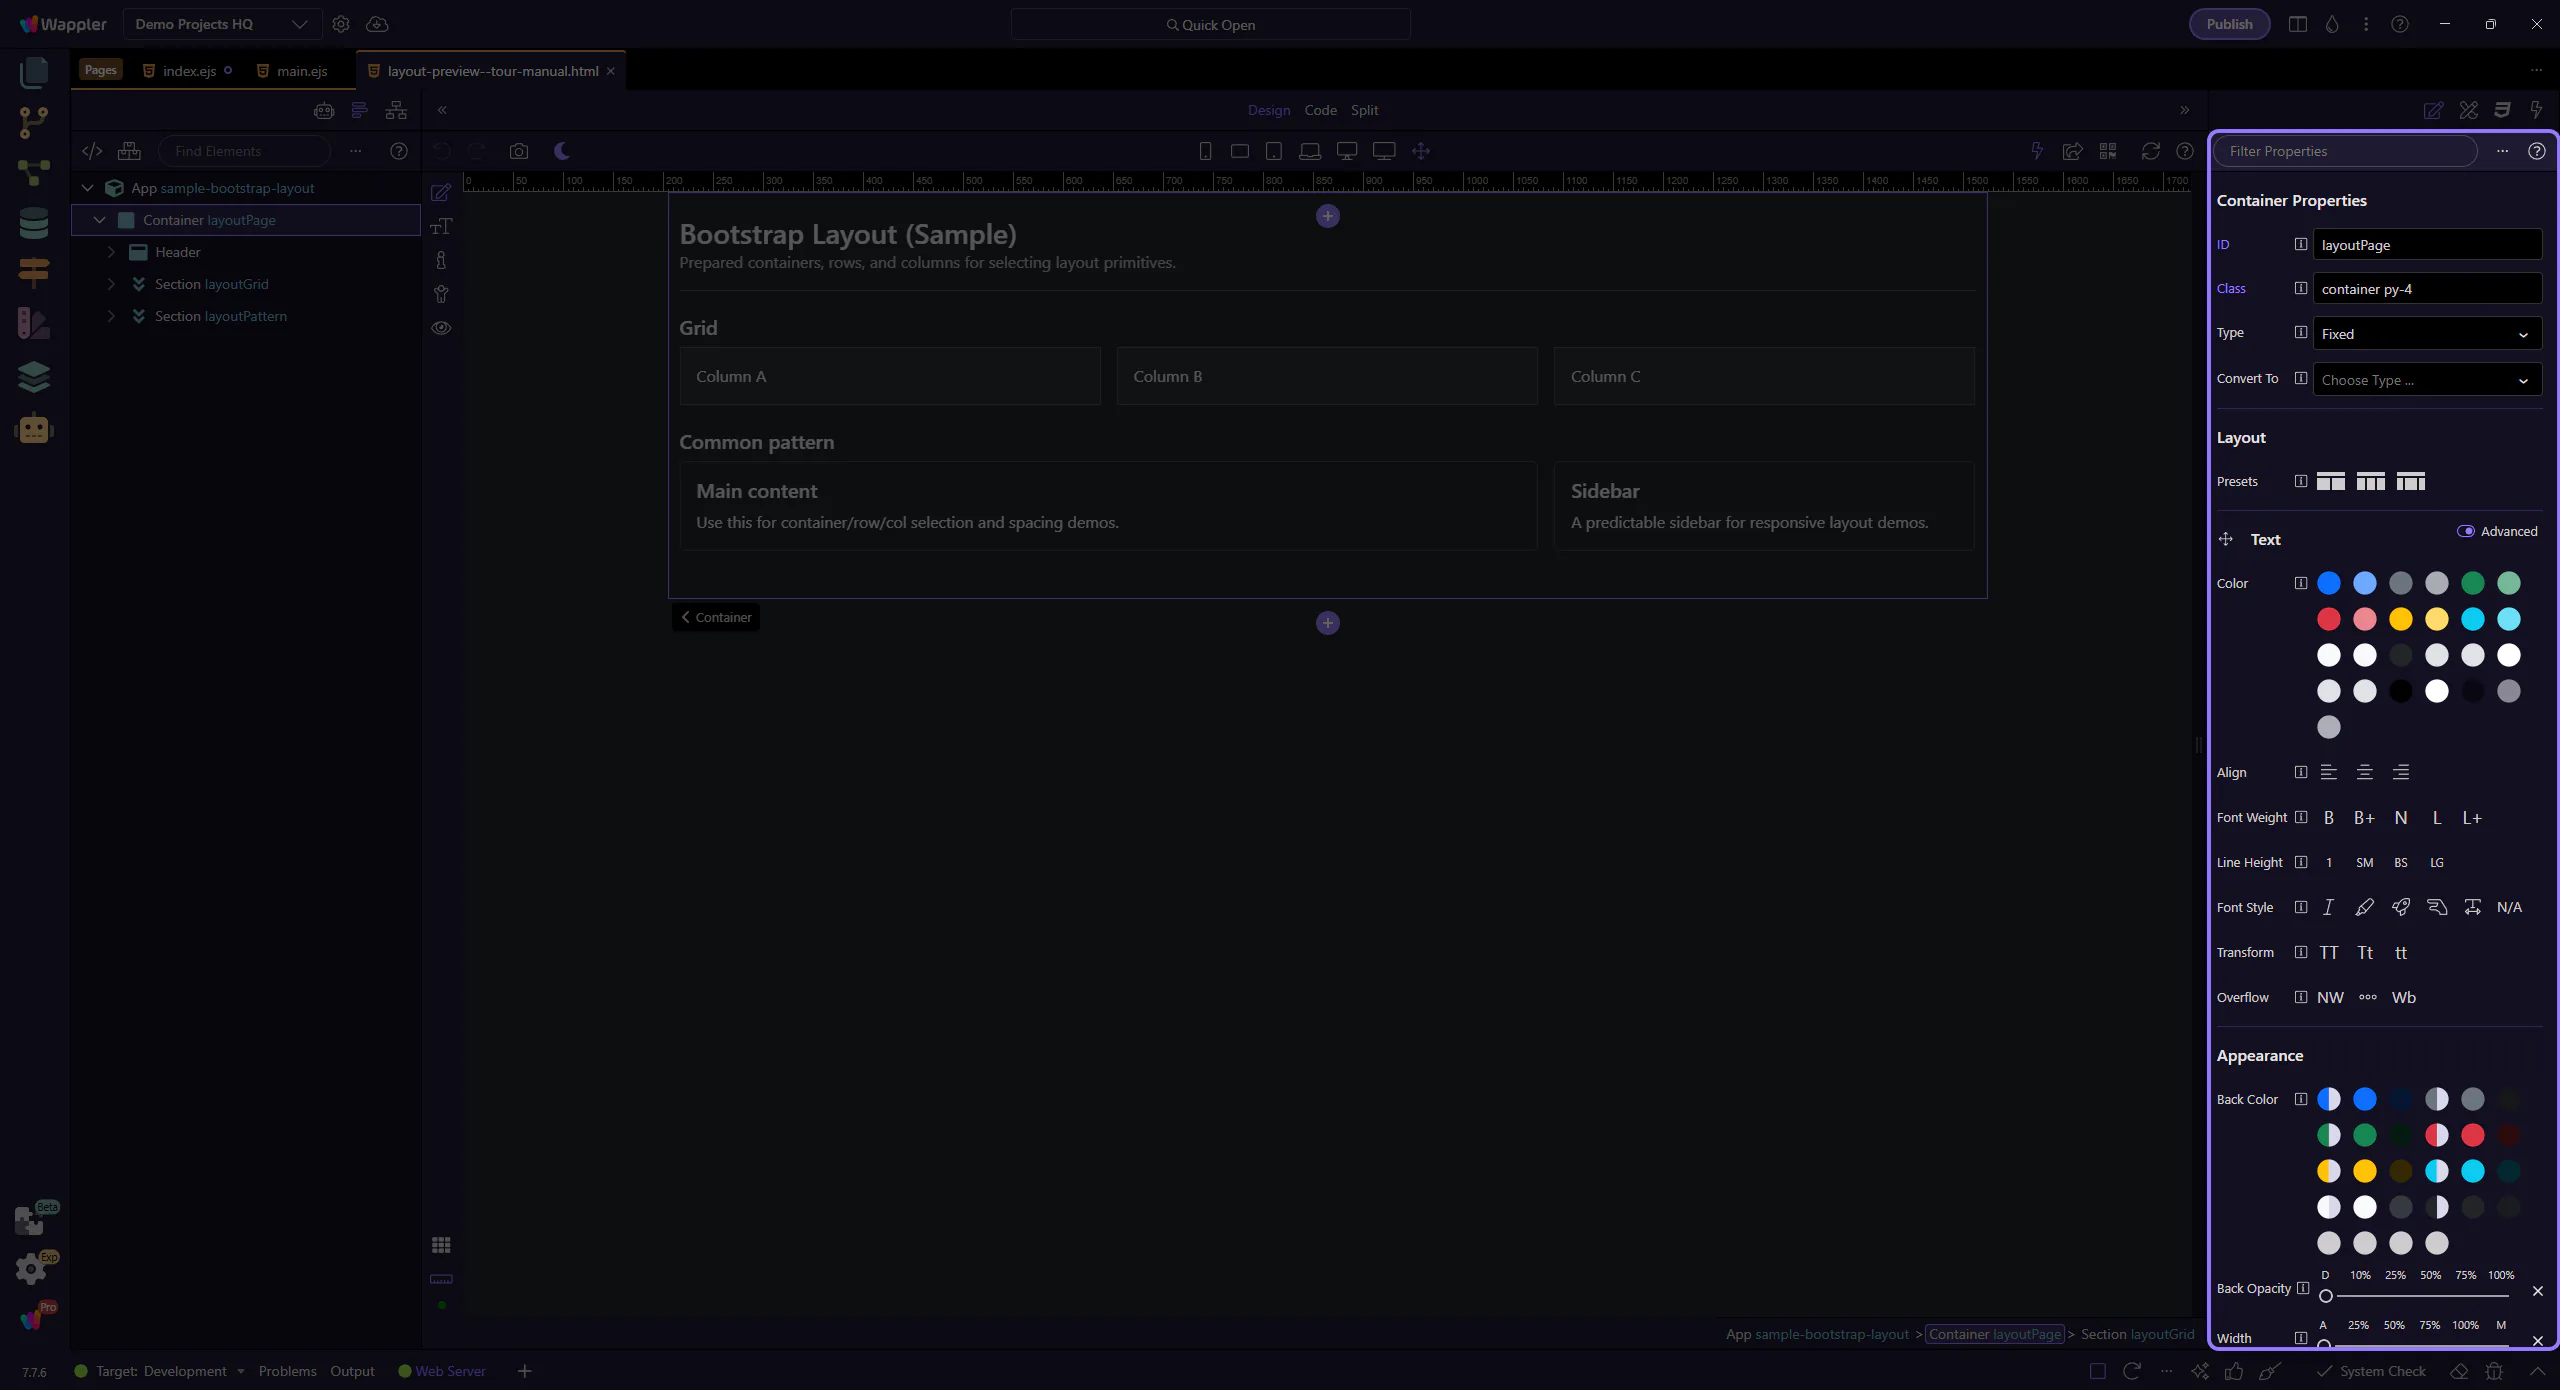Toggle dark mode moon icon

pyautogui.click(x=562, y=151)
